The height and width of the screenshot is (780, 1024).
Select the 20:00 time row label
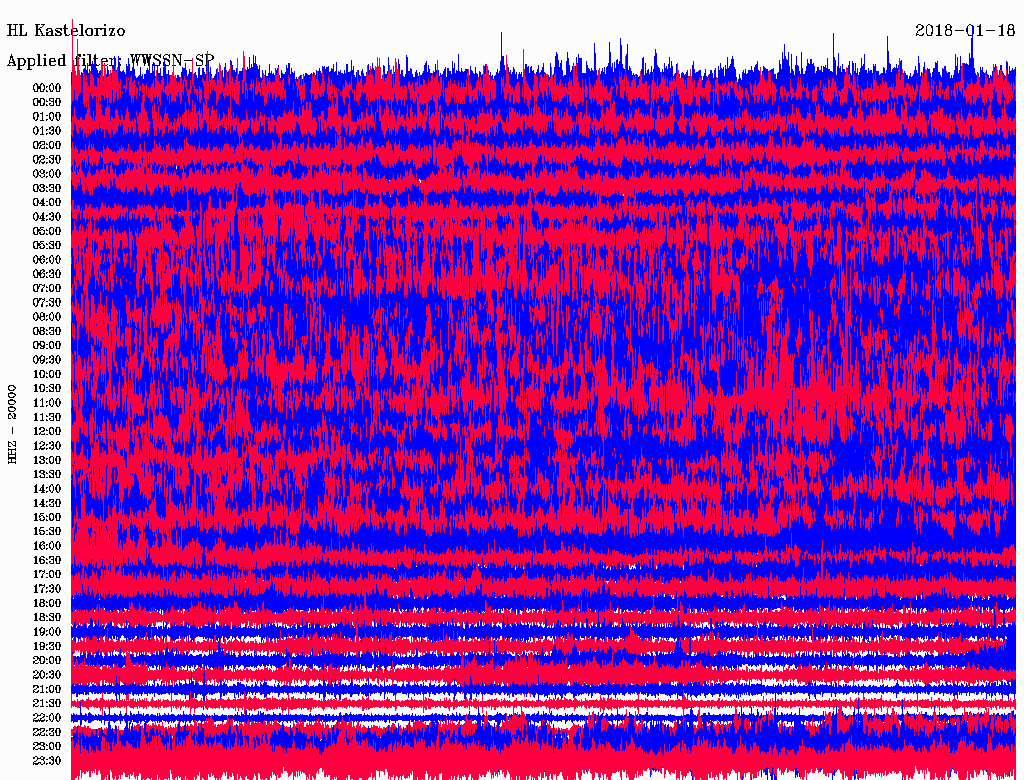click(47, 661)
